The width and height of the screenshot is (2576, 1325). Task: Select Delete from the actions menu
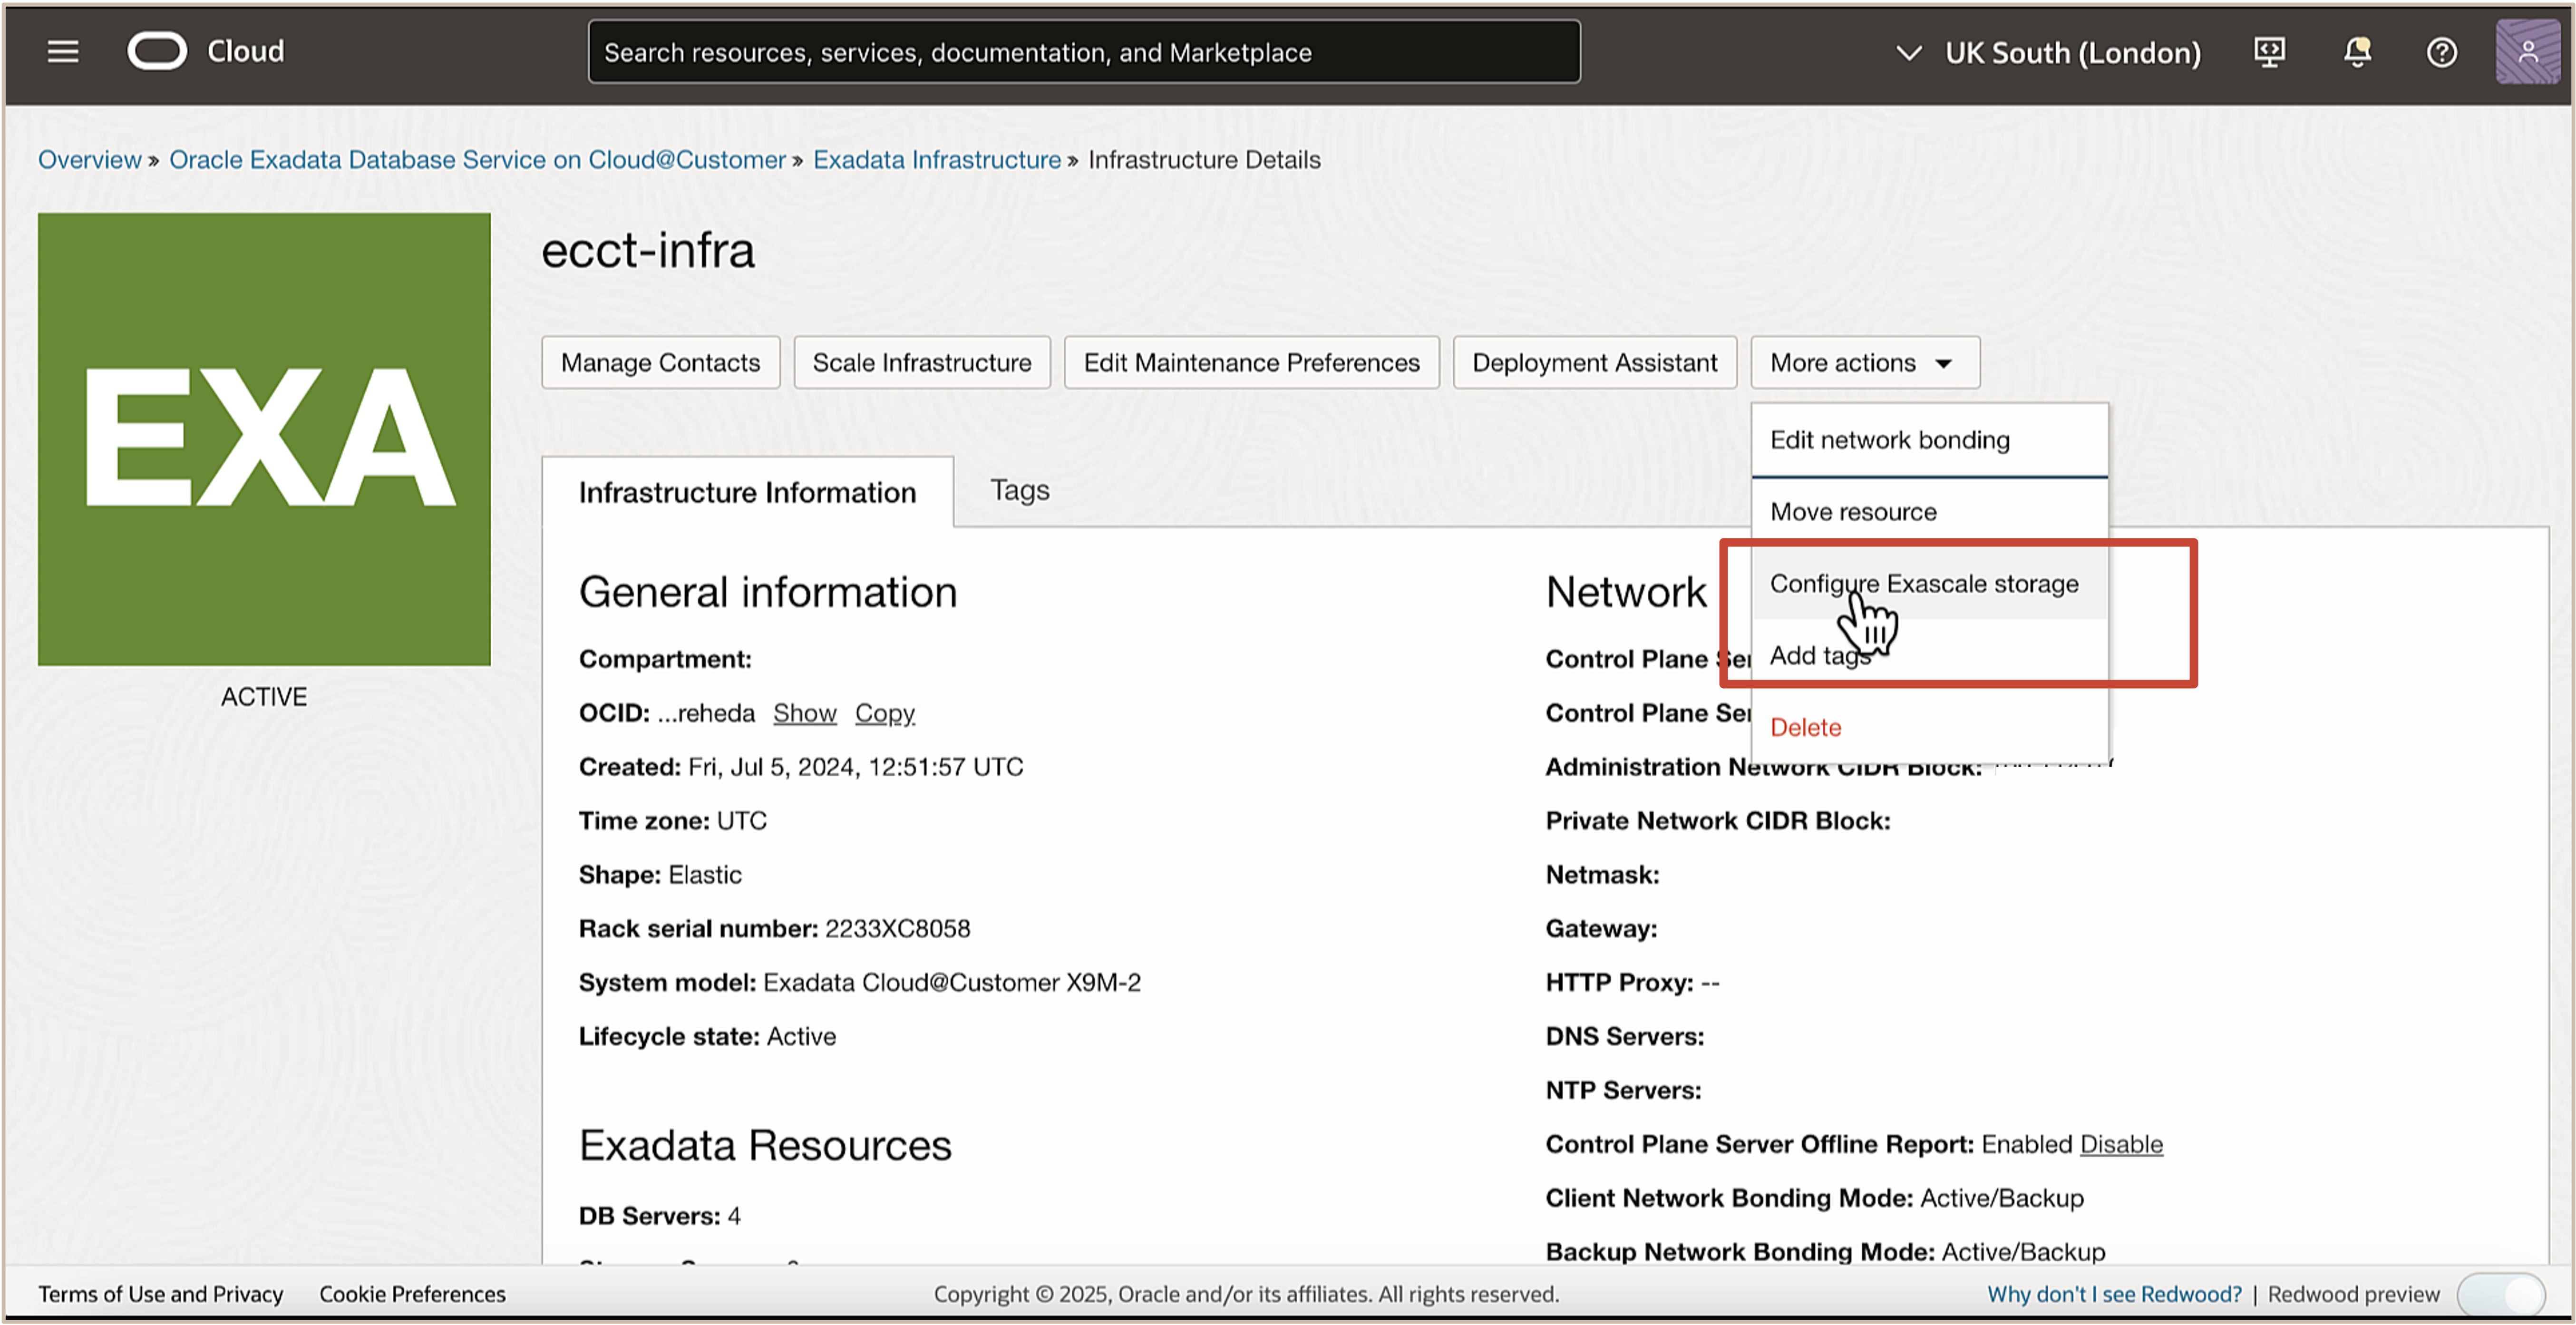click(1805, 727)
